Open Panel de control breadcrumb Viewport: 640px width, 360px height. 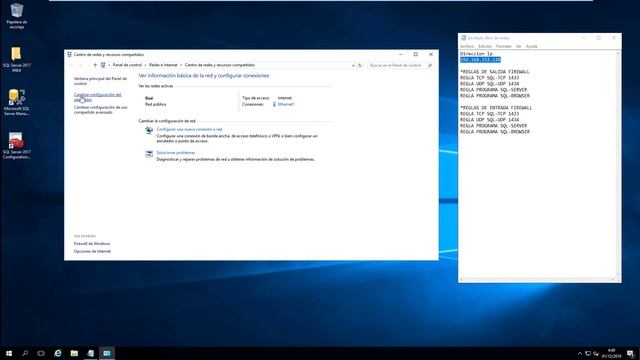coord(127,65)
